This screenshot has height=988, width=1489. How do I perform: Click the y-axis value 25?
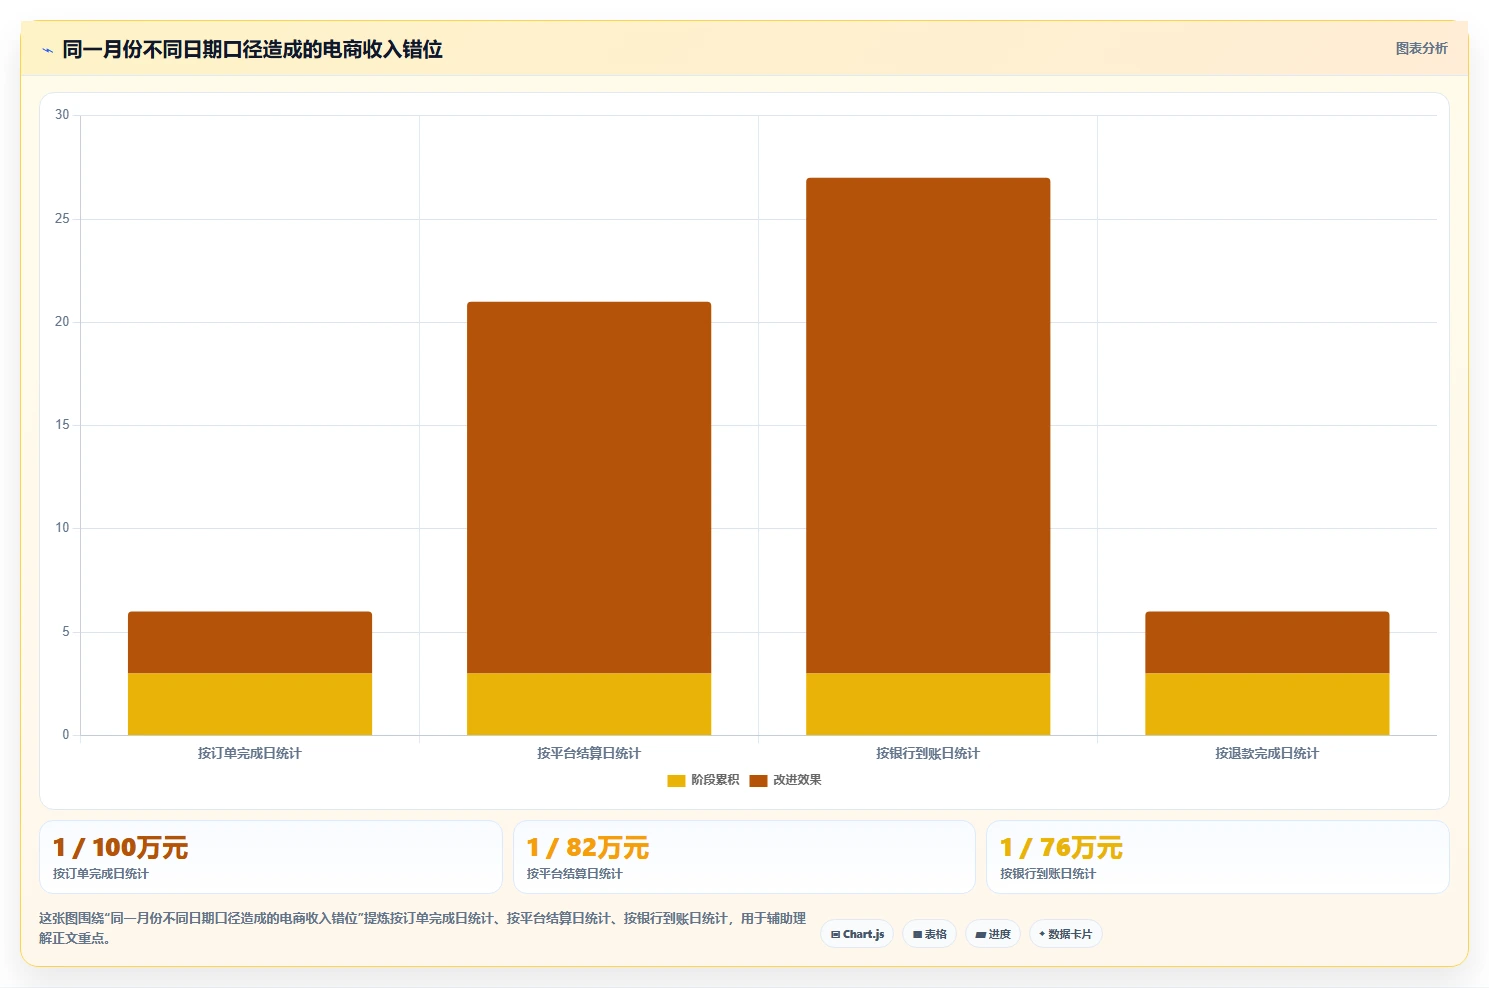(62, 219)
